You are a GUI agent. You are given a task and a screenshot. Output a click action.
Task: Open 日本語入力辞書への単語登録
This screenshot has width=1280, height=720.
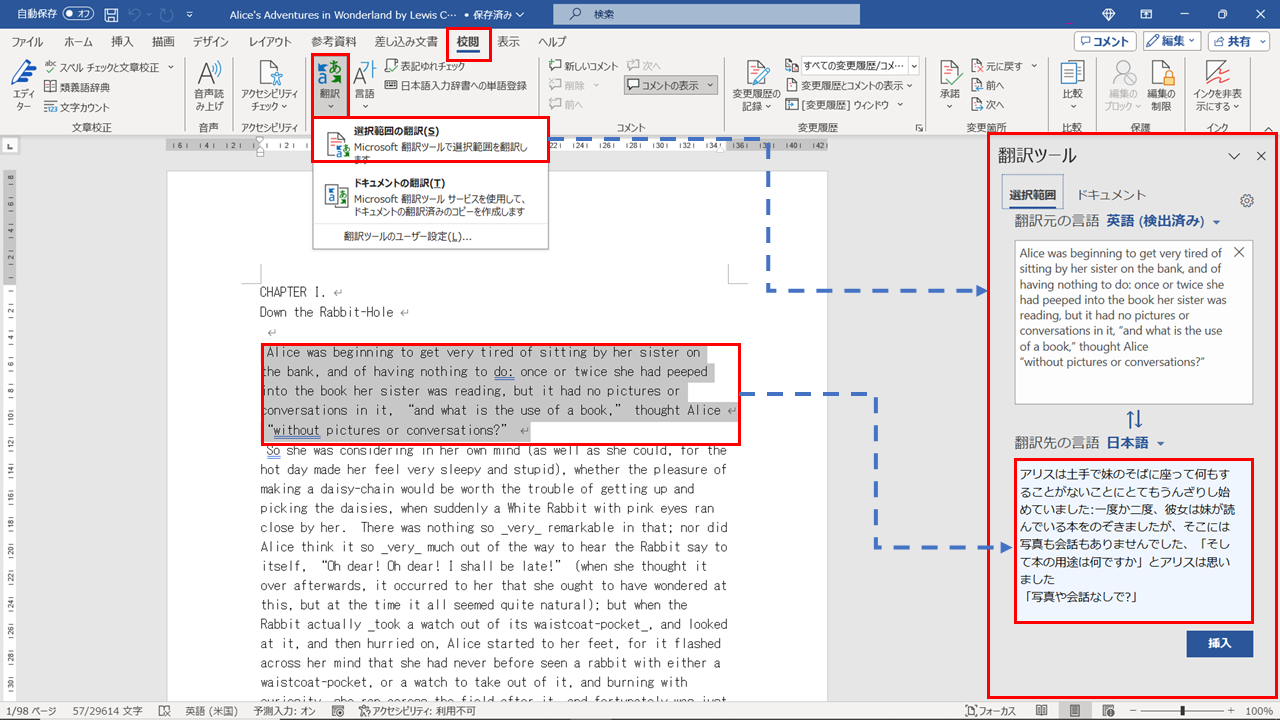[456, 86]
